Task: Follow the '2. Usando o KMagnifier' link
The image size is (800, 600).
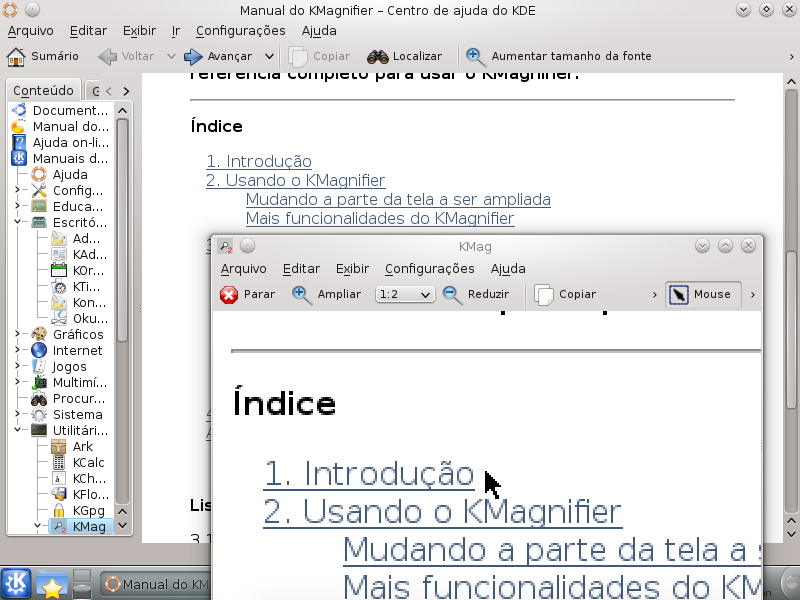Action: tap(295, 181)
